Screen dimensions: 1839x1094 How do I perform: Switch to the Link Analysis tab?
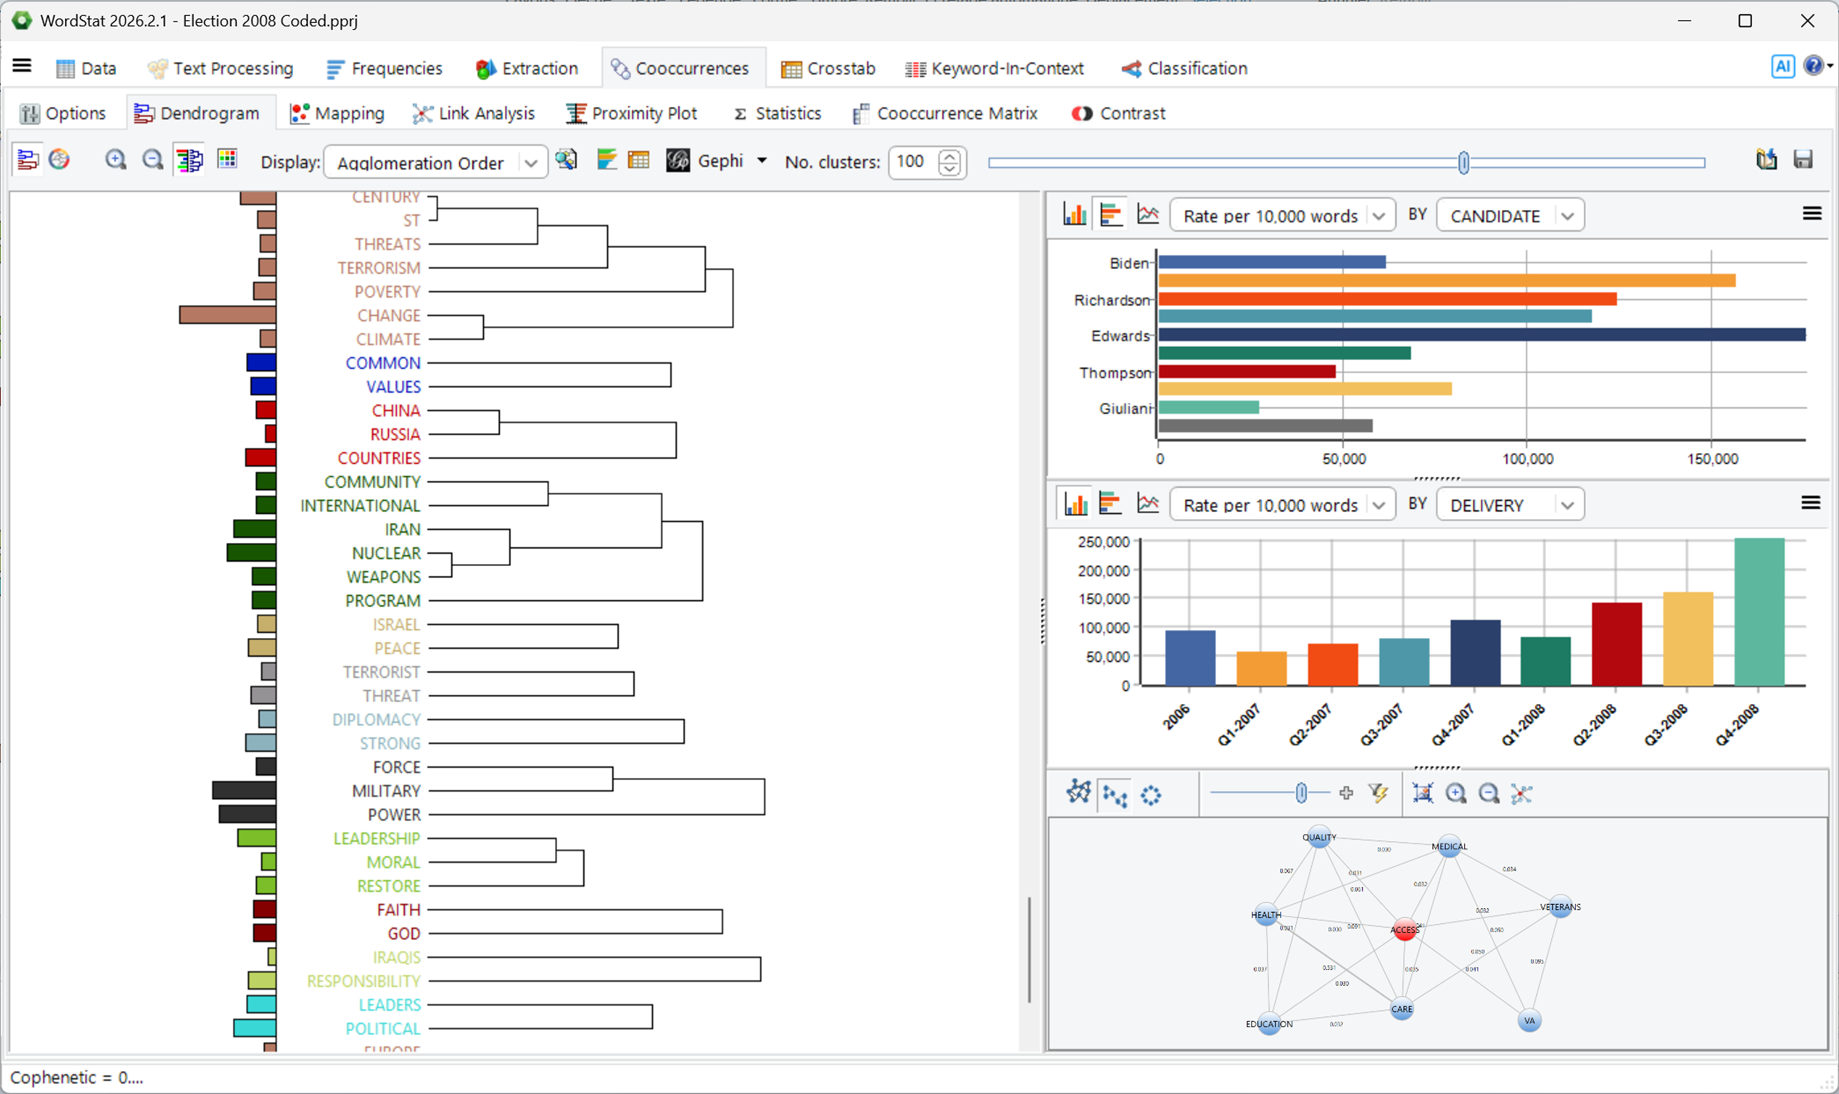pyautogui.click(x=474, y=113)
